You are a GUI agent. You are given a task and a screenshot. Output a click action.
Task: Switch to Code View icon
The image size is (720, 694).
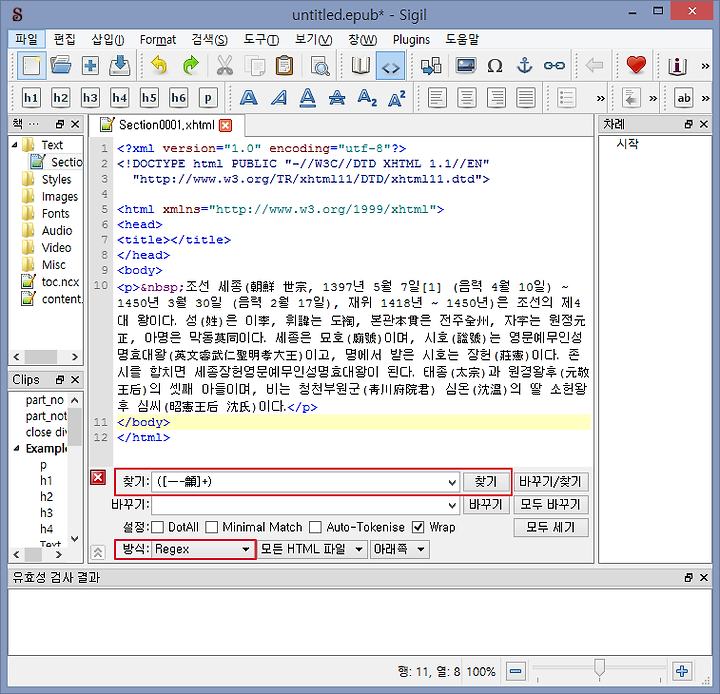click(390, 66)
